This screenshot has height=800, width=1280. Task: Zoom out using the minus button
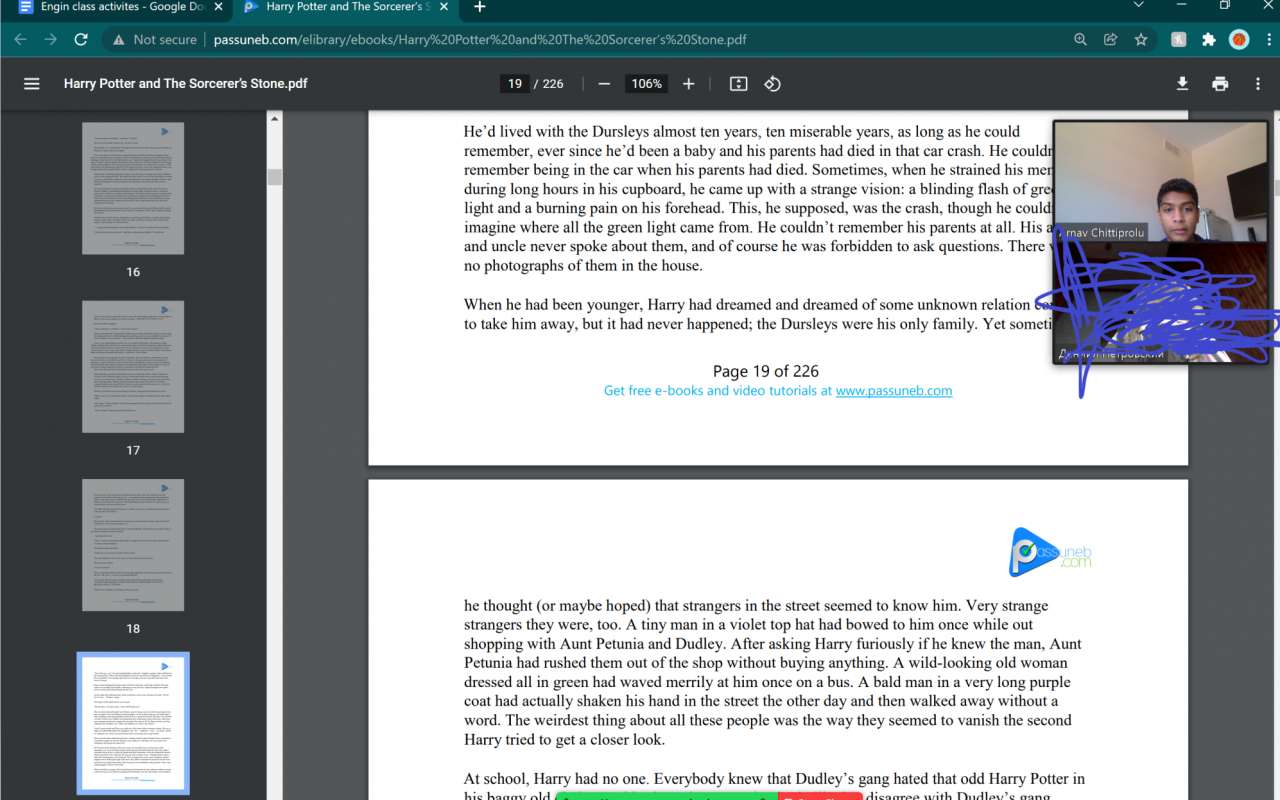tap(604, 84)
